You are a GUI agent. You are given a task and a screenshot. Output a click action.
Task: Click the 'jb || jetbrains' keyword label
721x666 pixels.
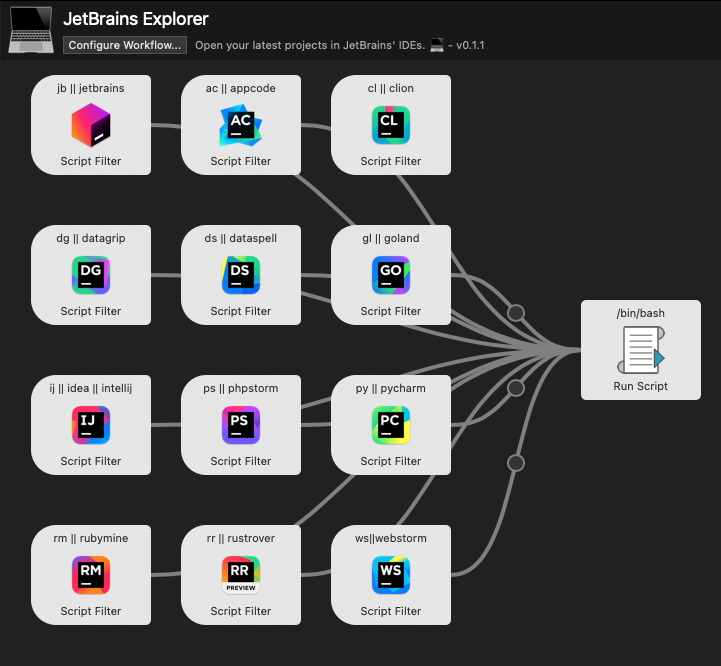click(91, 88)
